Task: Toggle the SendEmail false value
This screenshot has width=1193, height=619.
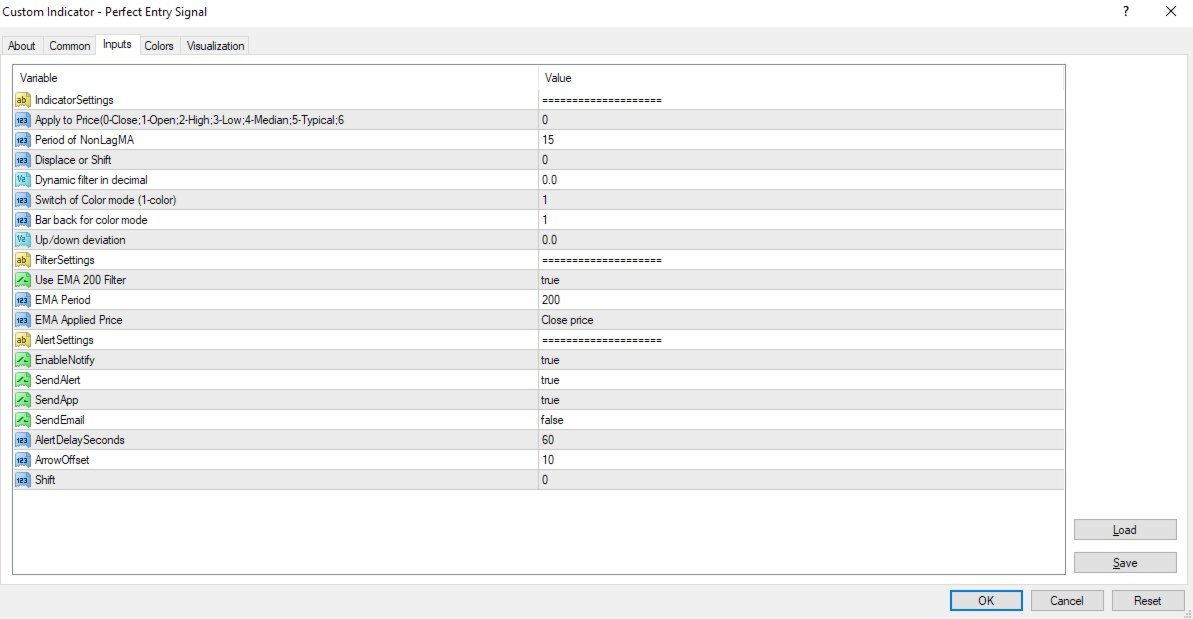Action: click(552, 420)
